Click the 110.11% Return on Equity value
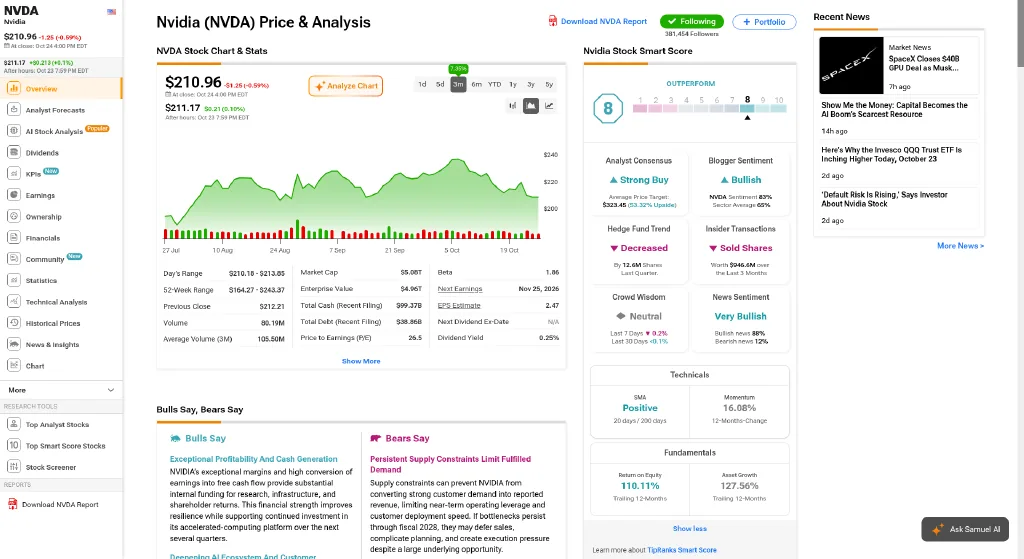The image size is (1024, 559). pyautogui.click(x=640, y=486)
